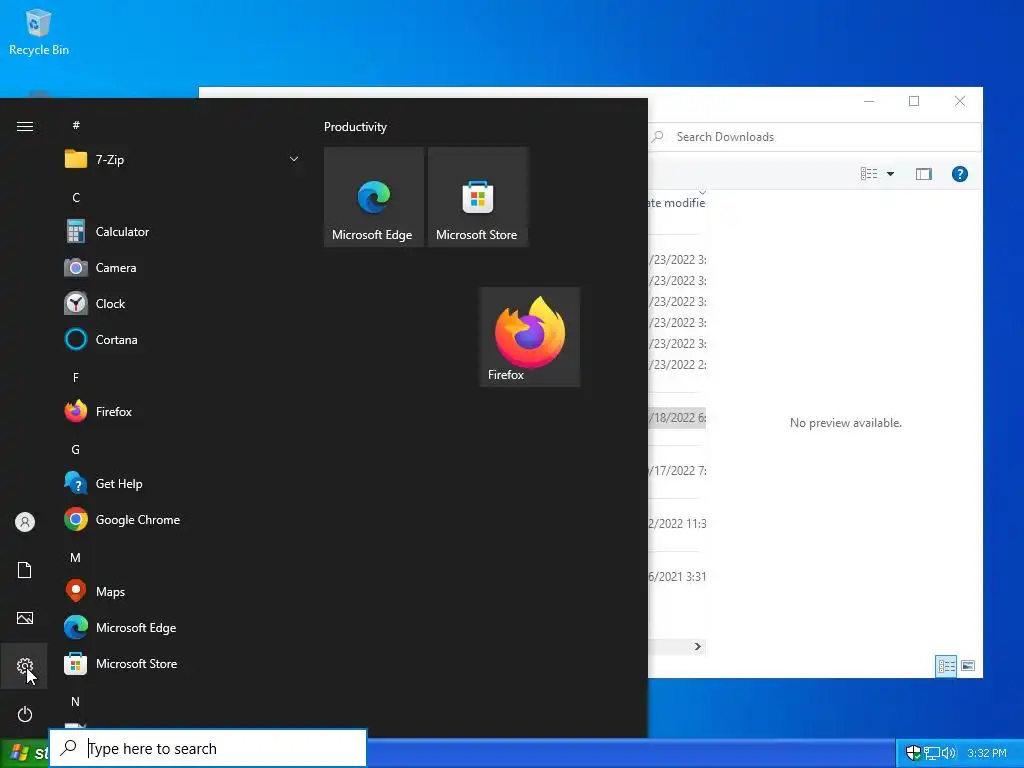The image size is (1024, 768).
Task: Click the 3:32 PM taskbar clock
Action: pos(987,753)
